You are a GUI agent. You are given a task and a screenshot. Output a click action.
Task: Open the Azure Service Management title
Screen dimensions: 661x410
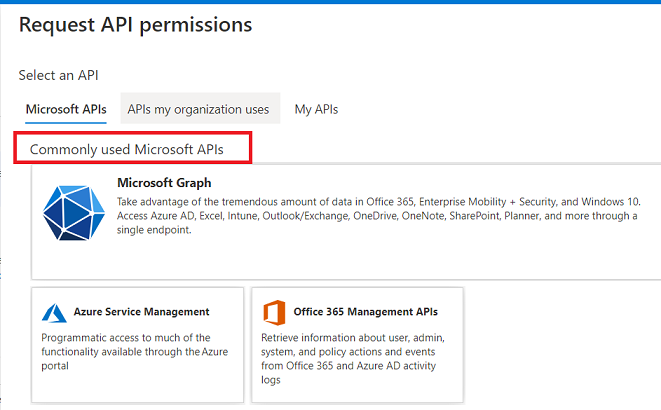141,312
